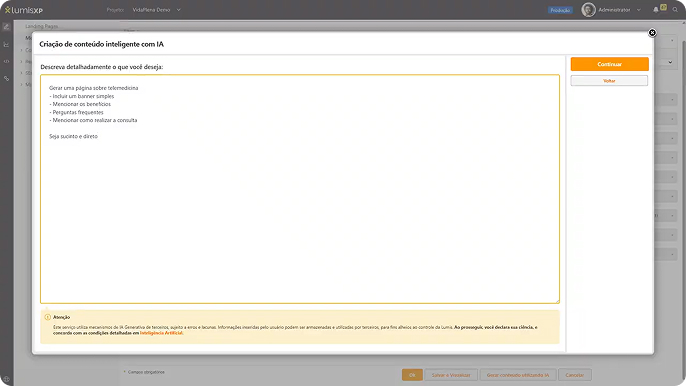686x386 pixels.
Task: Click background Salvar e Visualizar button
Action: click(451, 375)
